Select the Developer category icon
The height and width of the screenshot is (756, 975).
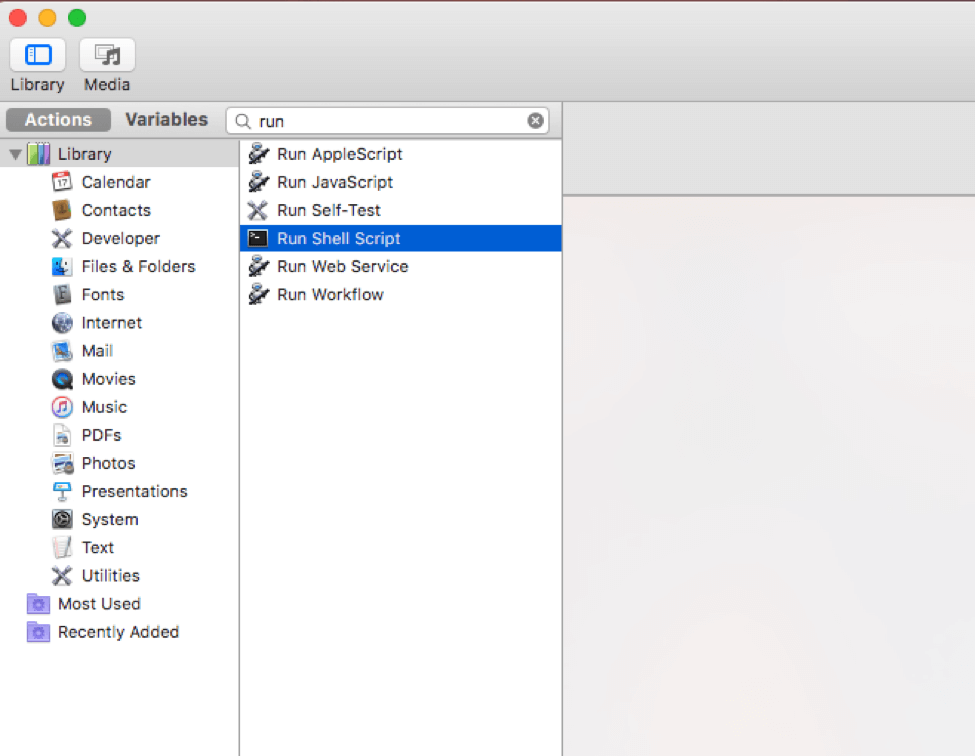click(62, 238)
